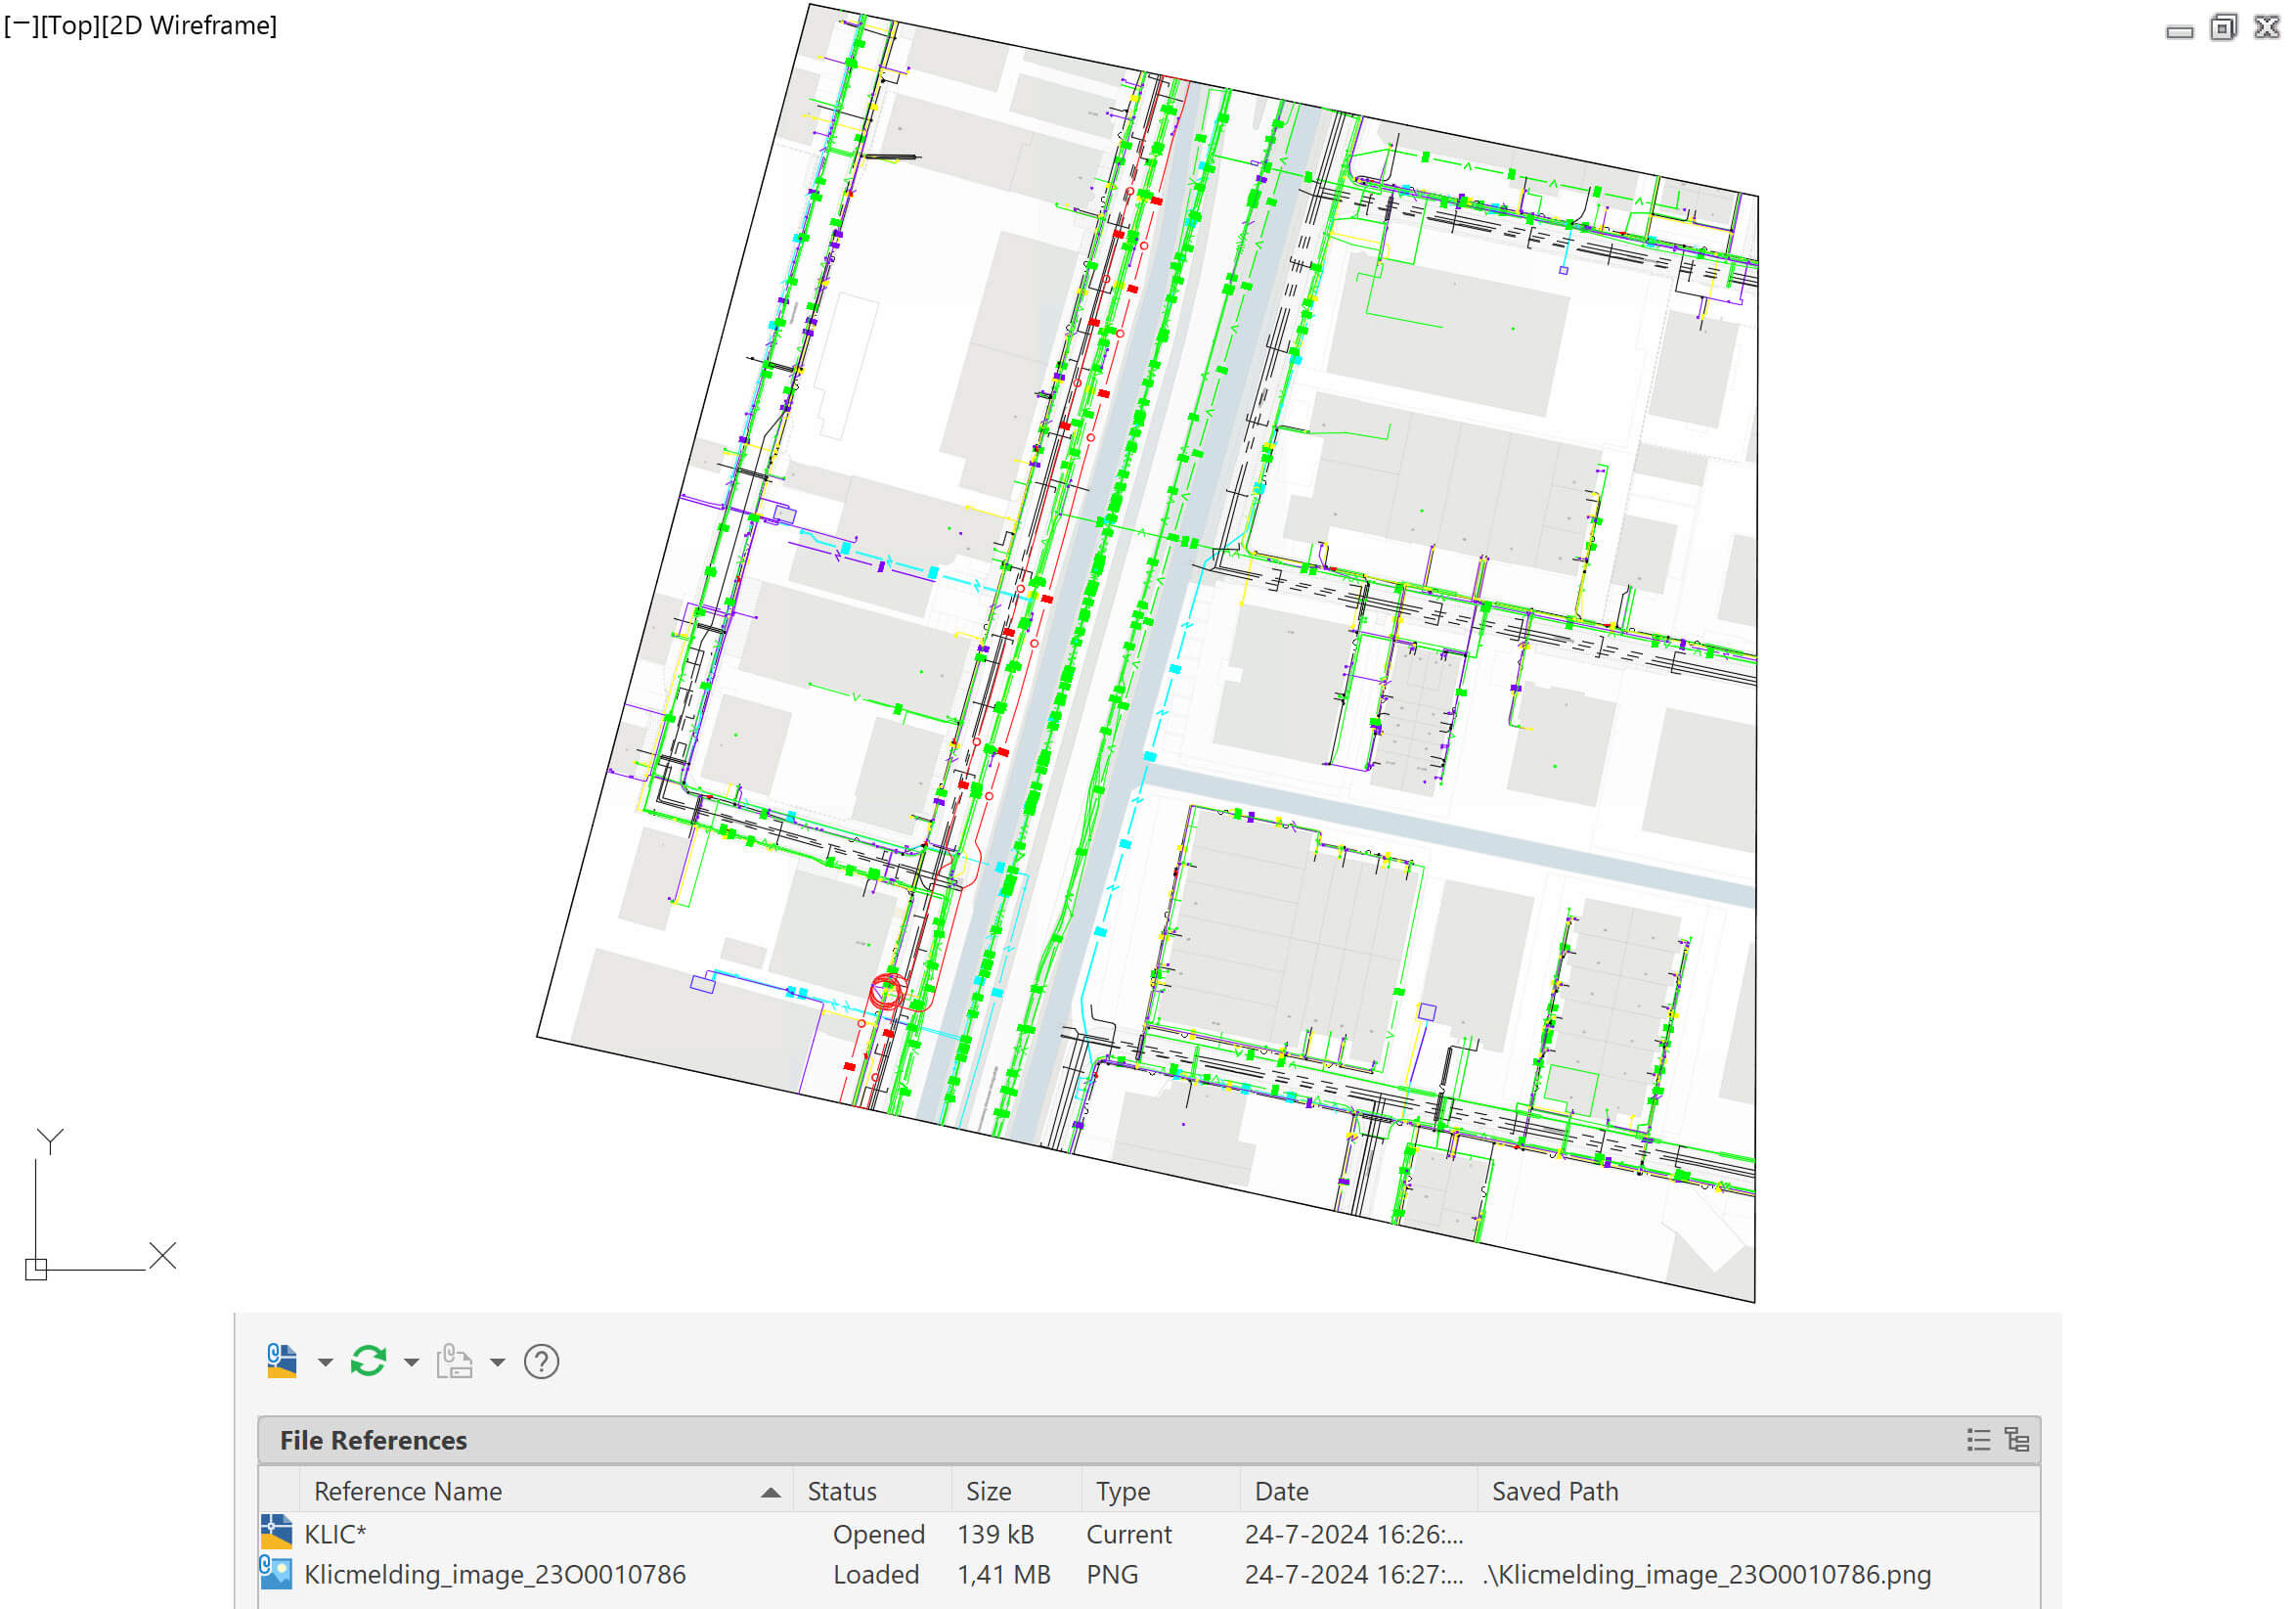Screen dimensions: 2296x1609
Task: Click the Klicmelding PNG image icon
Action: [276, 1573]
